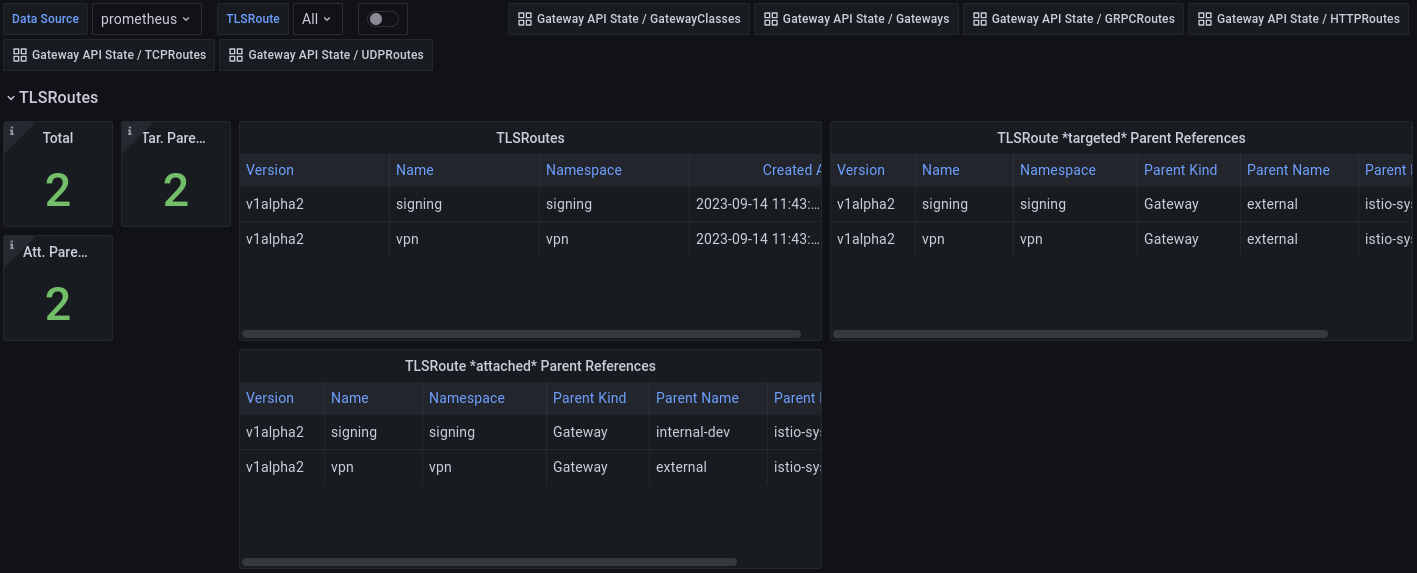Click signing row timestamp in TLSRoutes table
Image resolution: width=1417 pixels, height=573 pixels.
click(x=755, y=204)
